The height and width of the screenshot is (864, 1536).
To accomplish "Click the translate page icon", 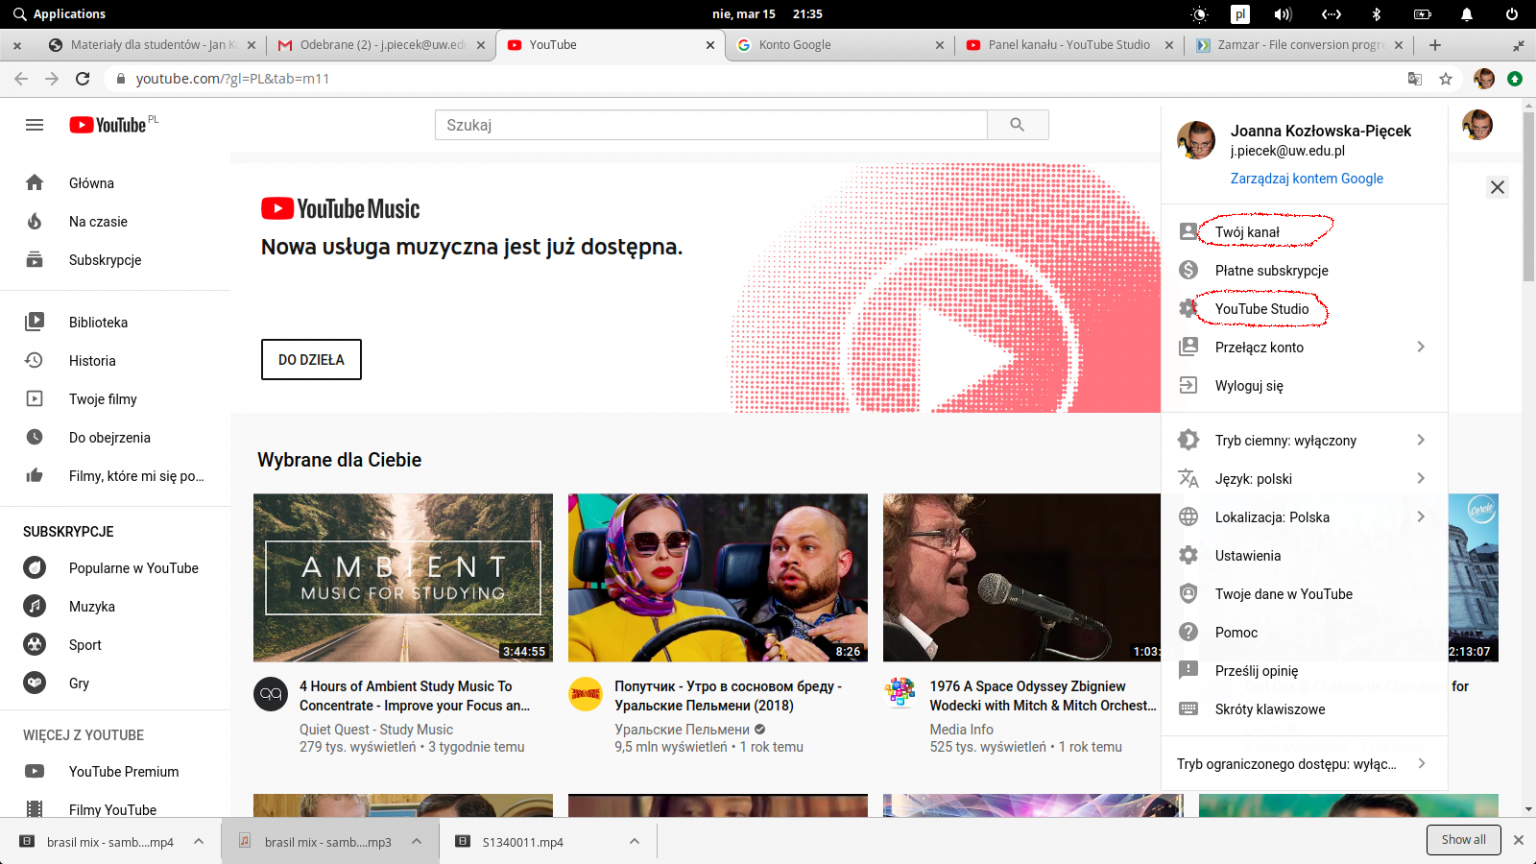I will point(1415,79).
